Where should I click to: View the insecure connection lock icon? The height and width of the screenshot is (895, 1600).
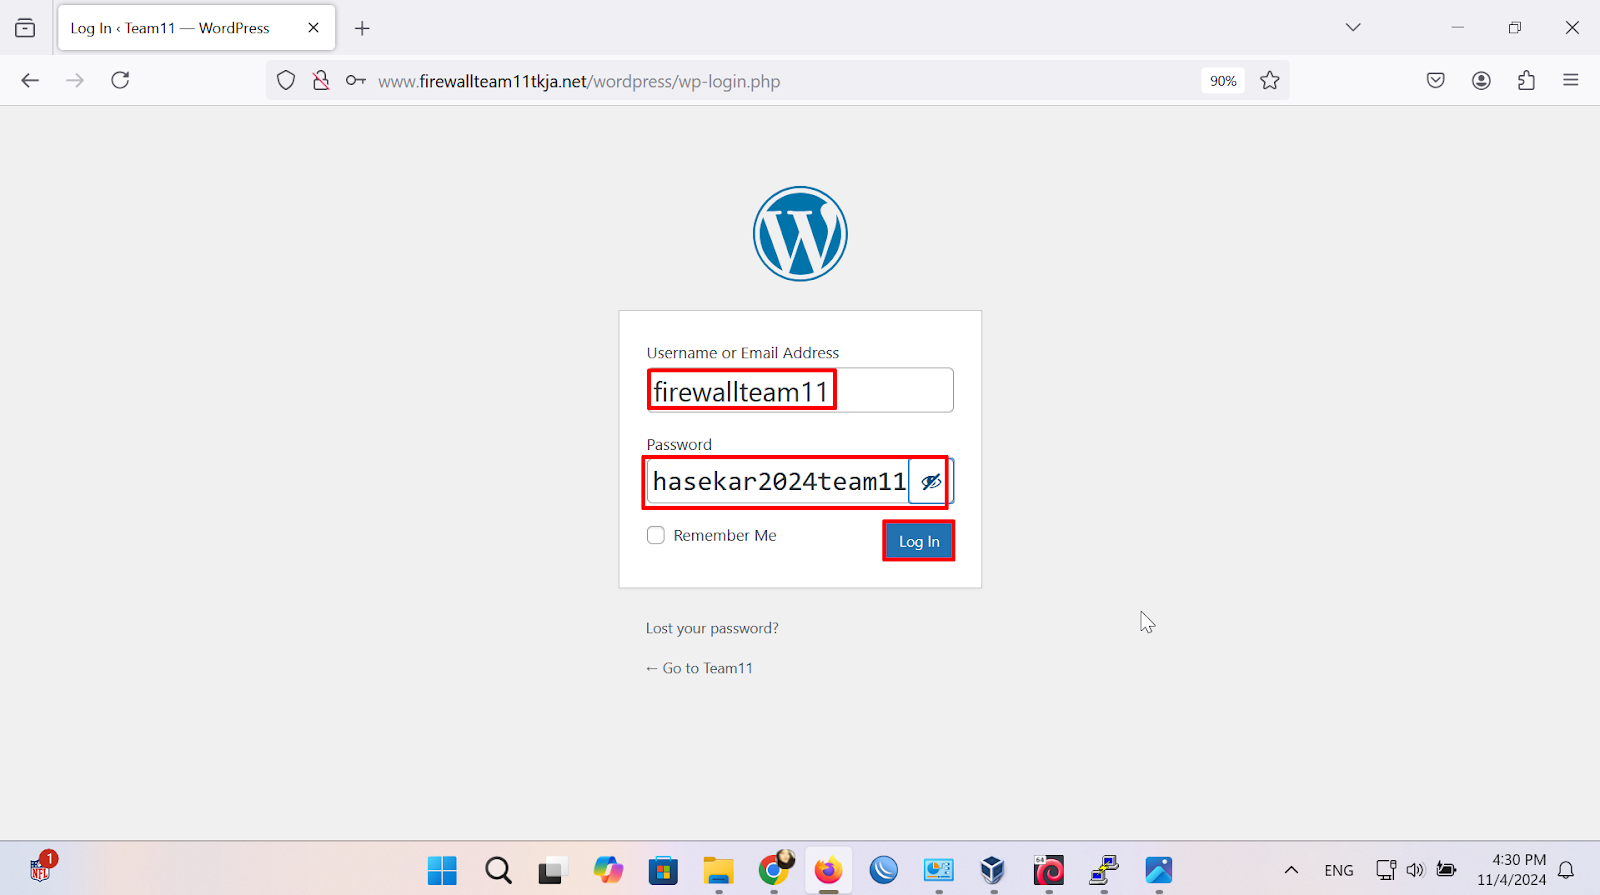320,81
